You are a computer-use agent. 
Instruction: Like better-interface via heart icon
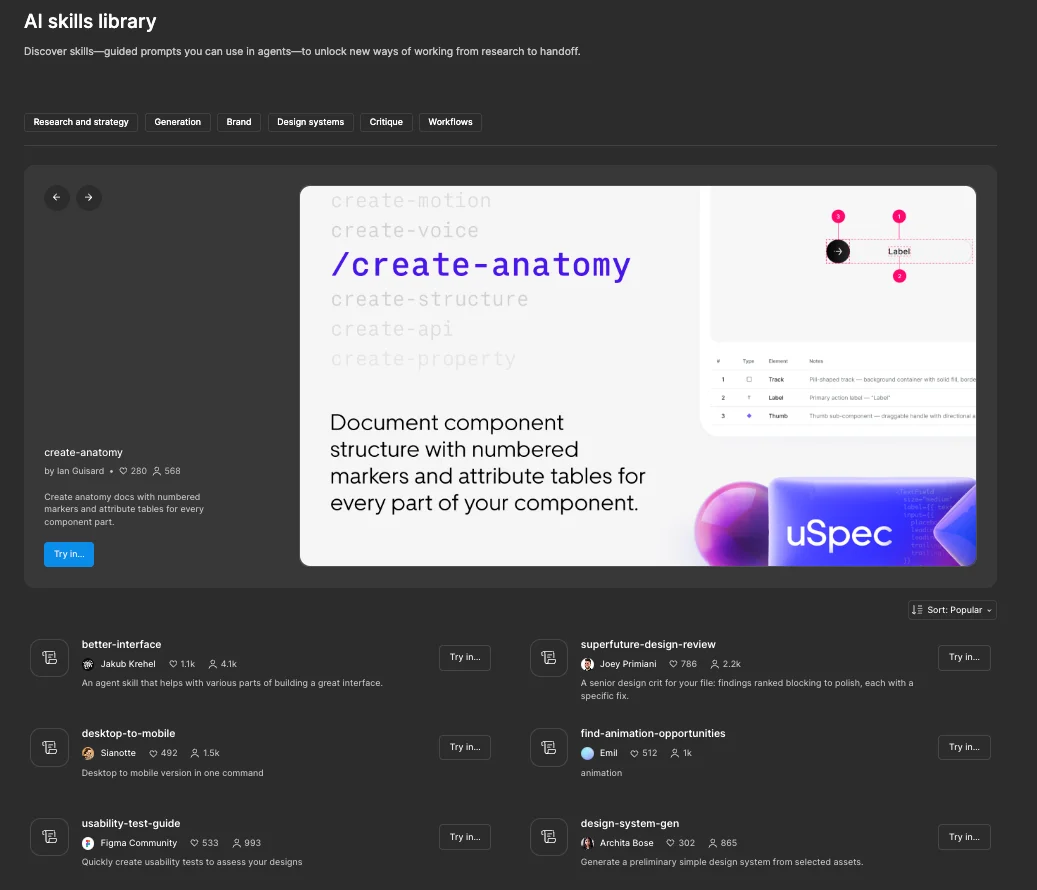(x=173, y=664)
